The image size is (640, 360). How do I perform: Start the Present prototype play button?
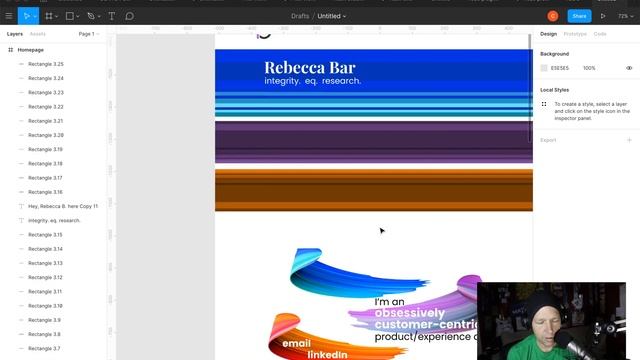click(603, 16)
